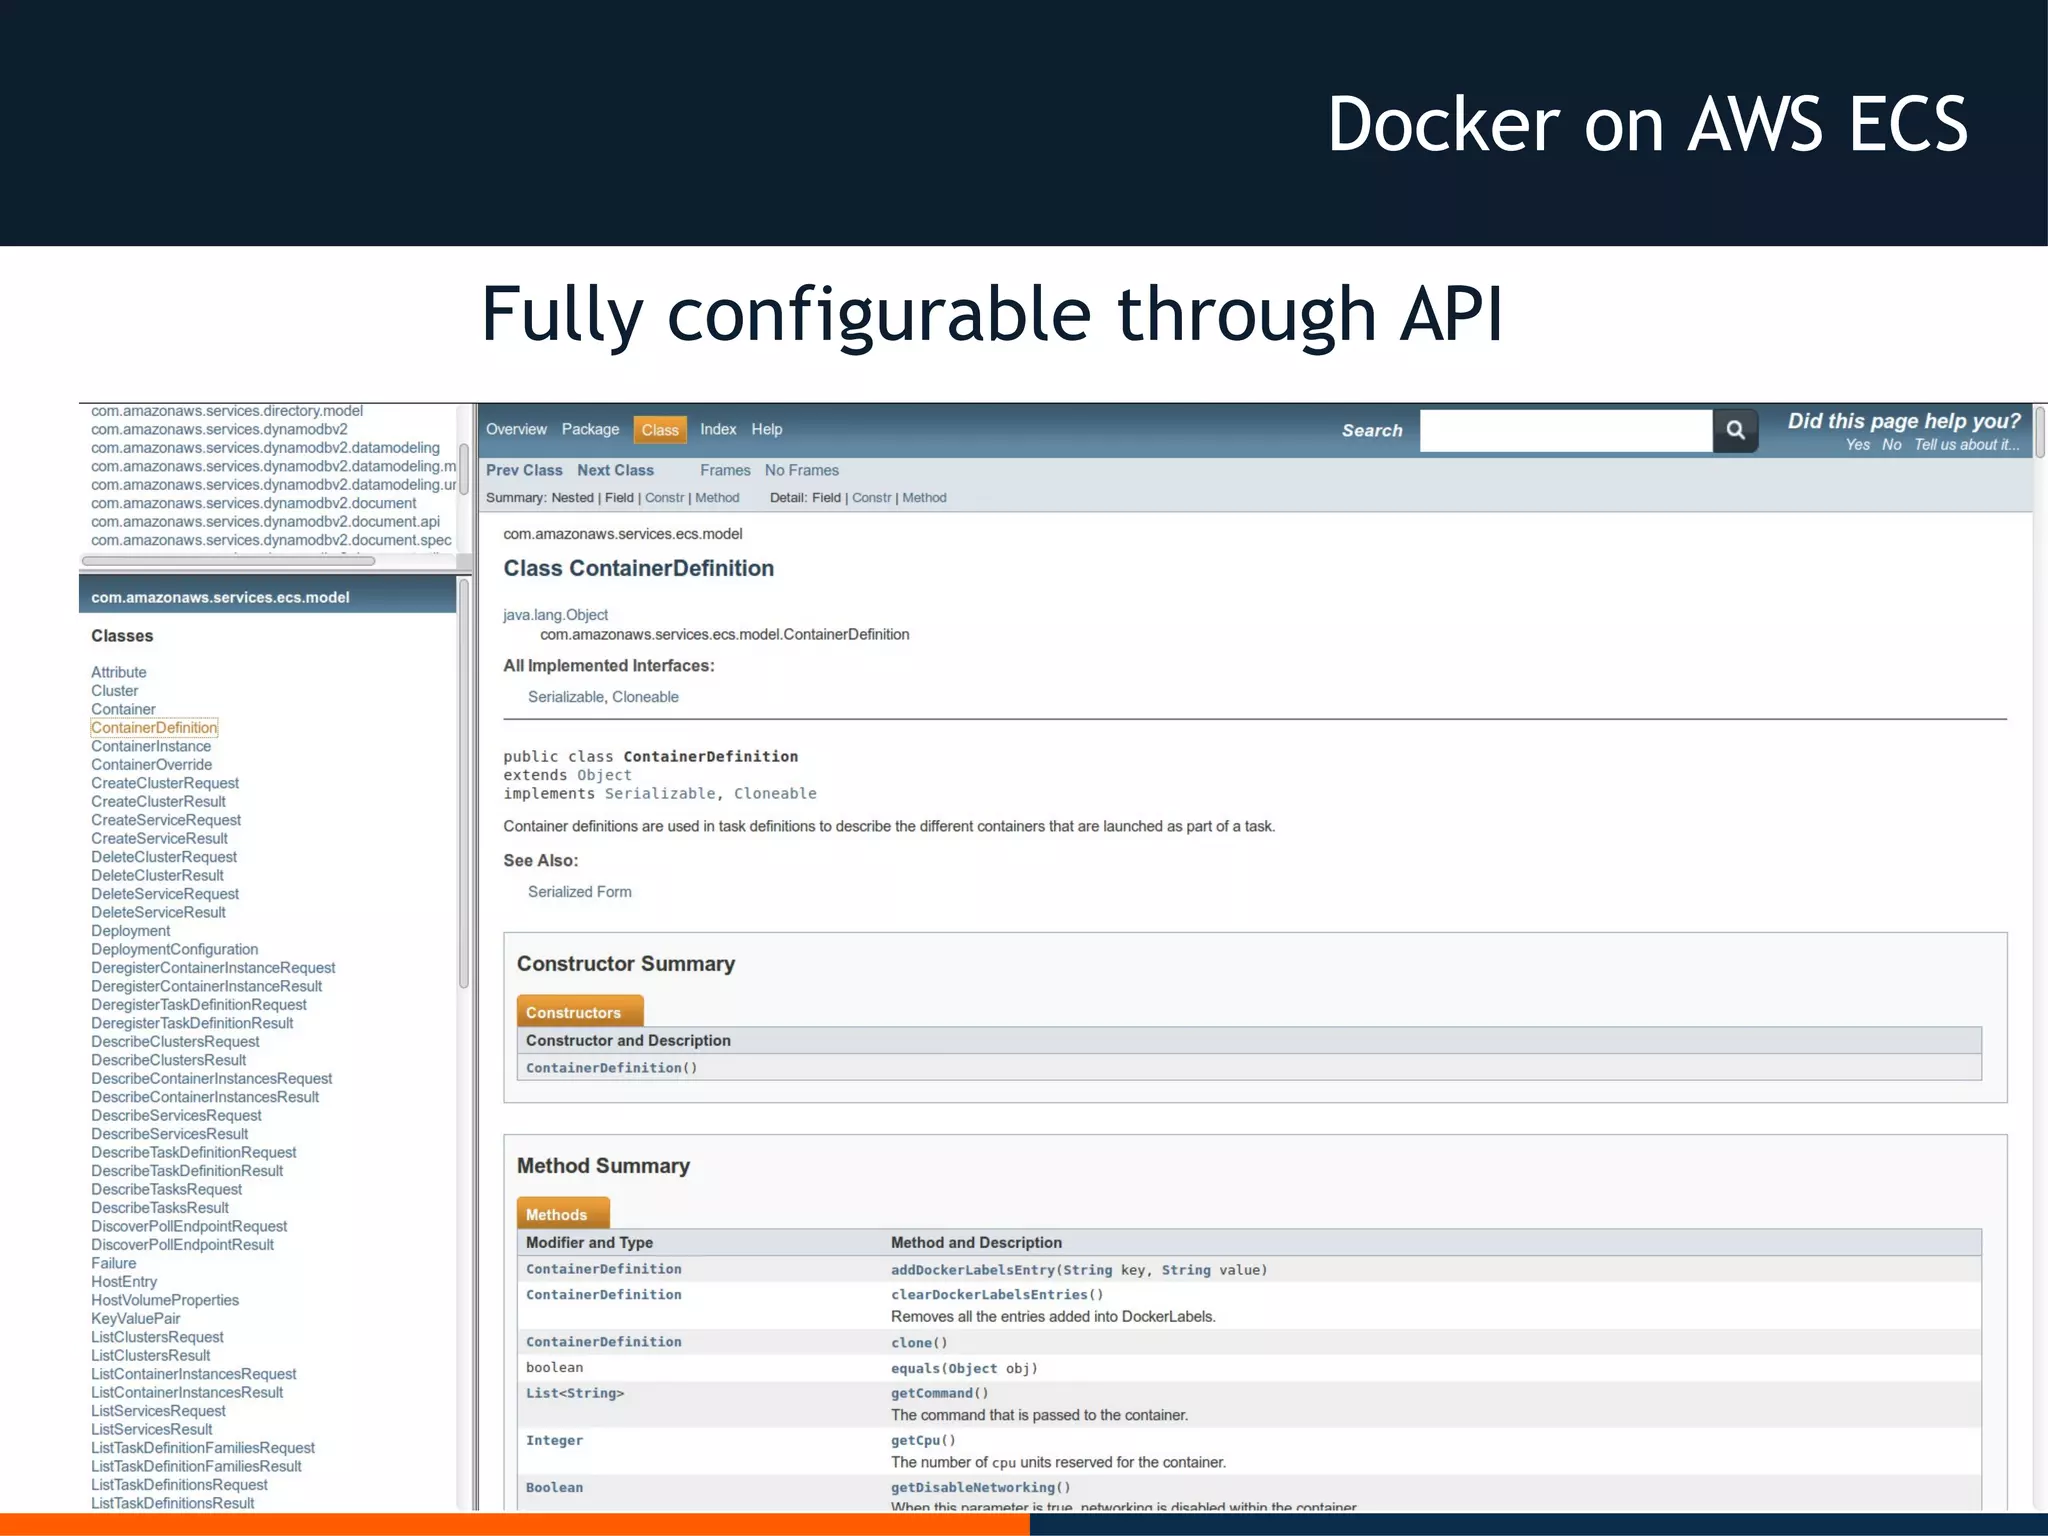Open equals(Object obj) method link

pos(964,1369)
